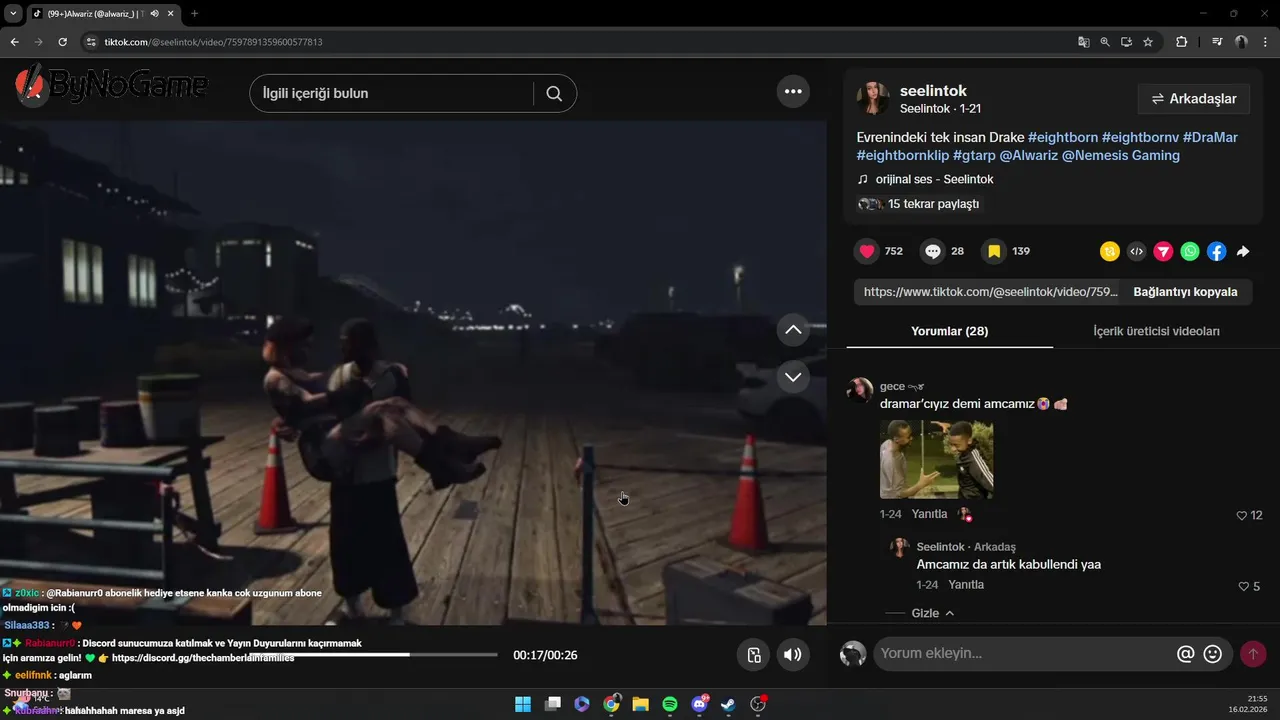The image size is (1280, 720).
Task: Like the comment by gece
Action: (x=1242, y=515)
